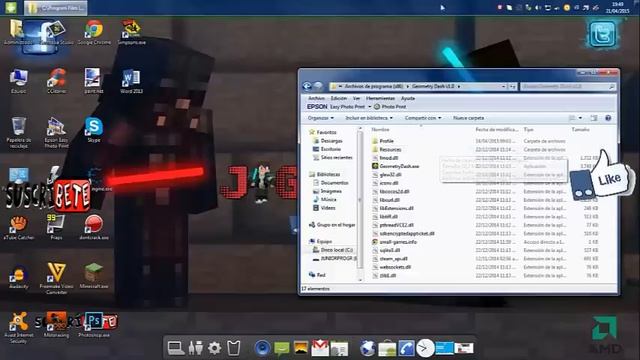Click the Nueva carpeta button
The width and height of the screenshot is (640, 360).
pyautogui.click(x=469, y=118)
